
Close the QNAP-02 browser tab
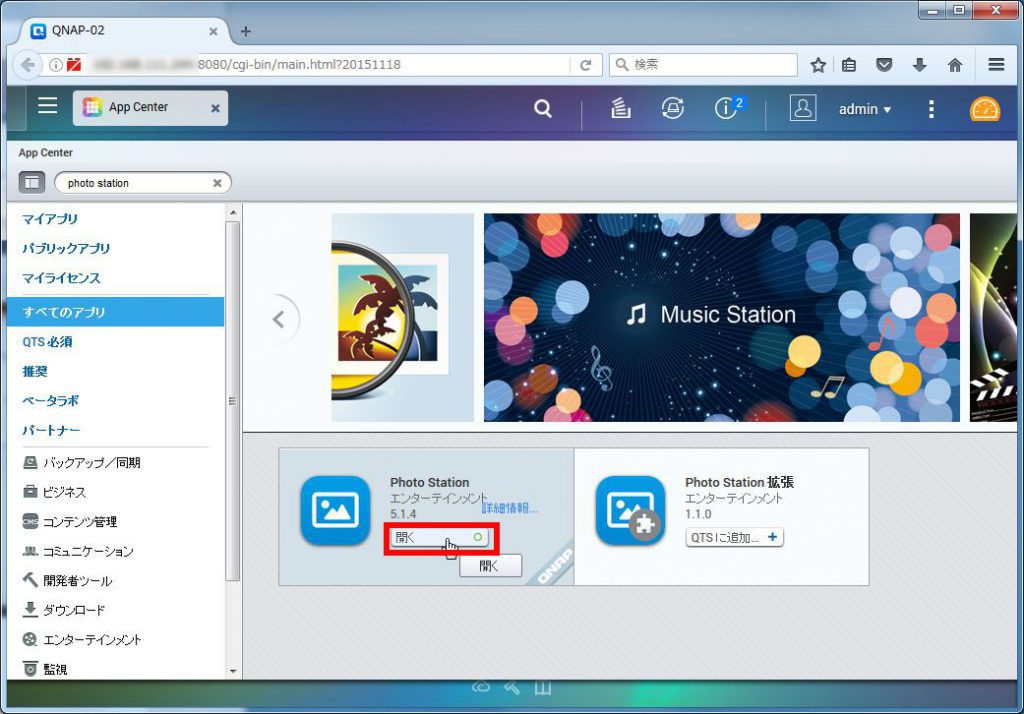(213, 31)
